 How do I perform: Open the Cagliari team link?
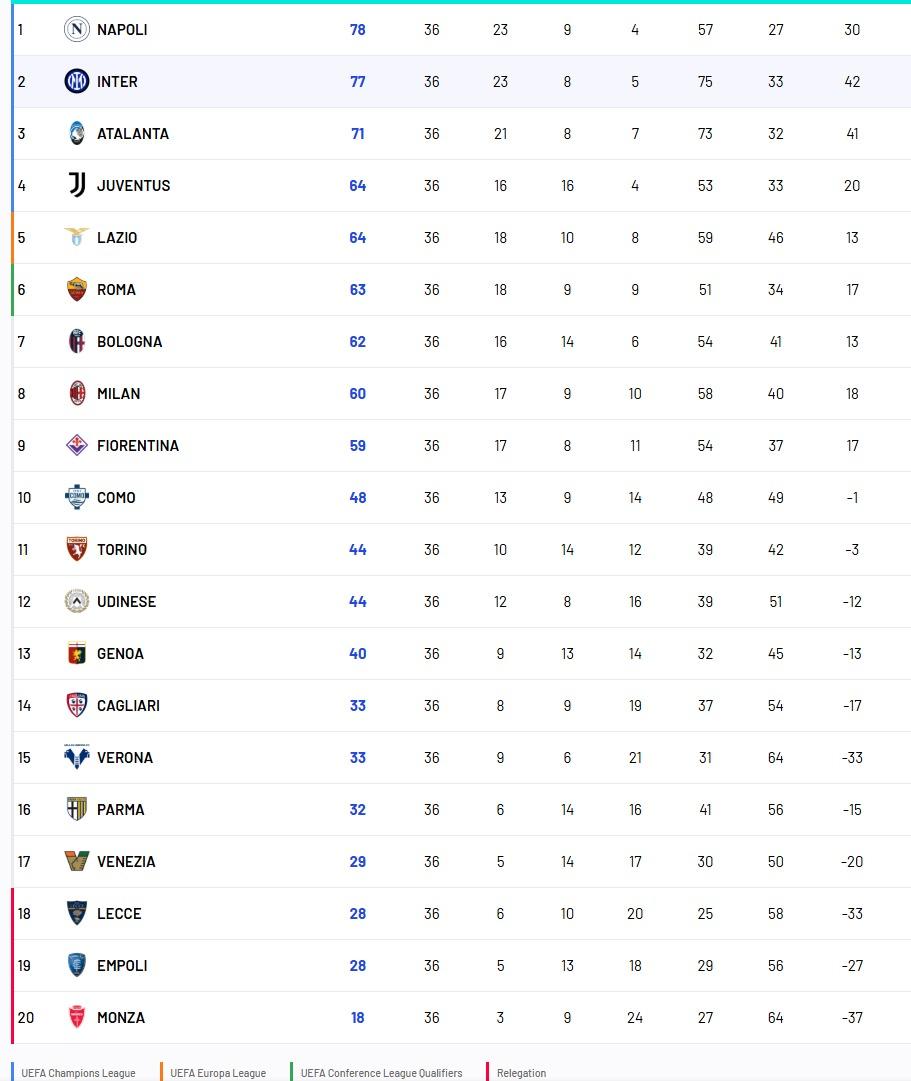[x=128, y=706]
